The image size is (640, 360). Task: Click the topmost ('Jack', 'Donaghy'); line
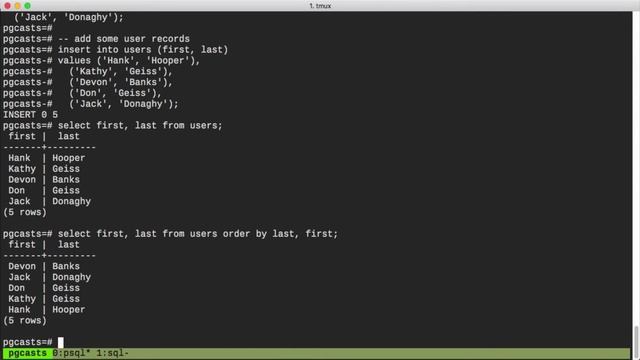69,17
